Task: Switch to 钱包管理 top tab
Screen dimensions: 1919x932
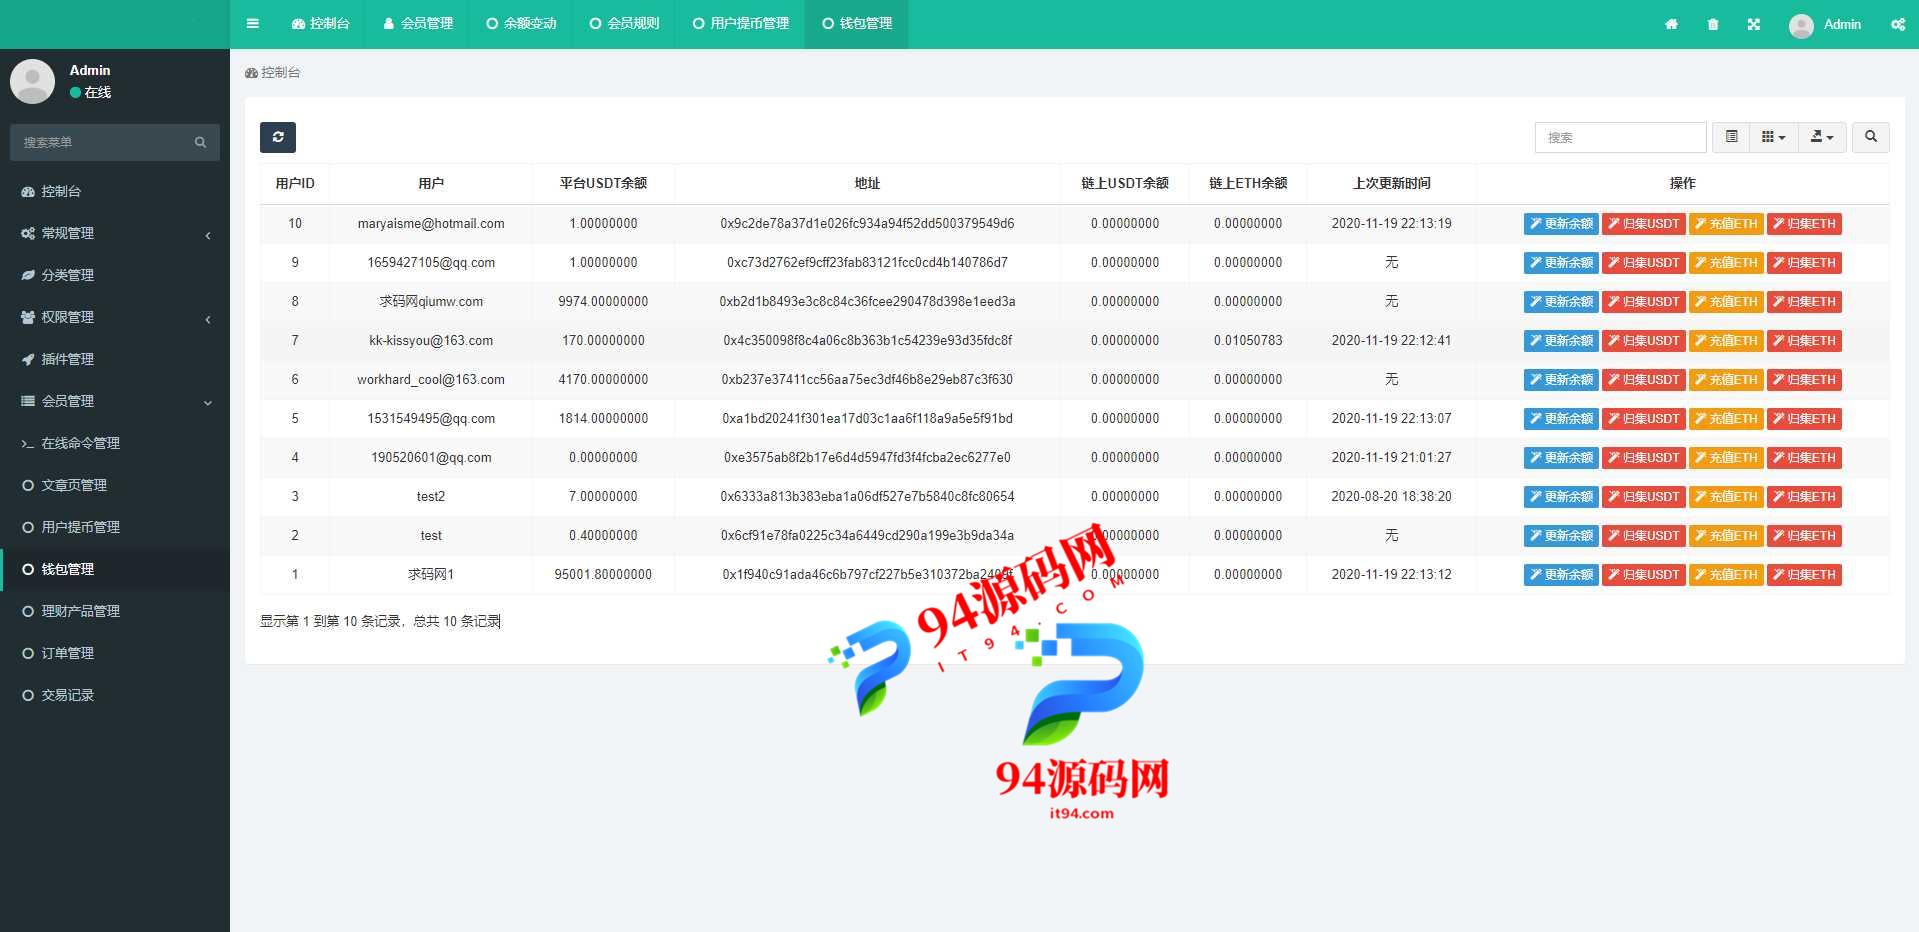Action: click(x=857, y=24)
